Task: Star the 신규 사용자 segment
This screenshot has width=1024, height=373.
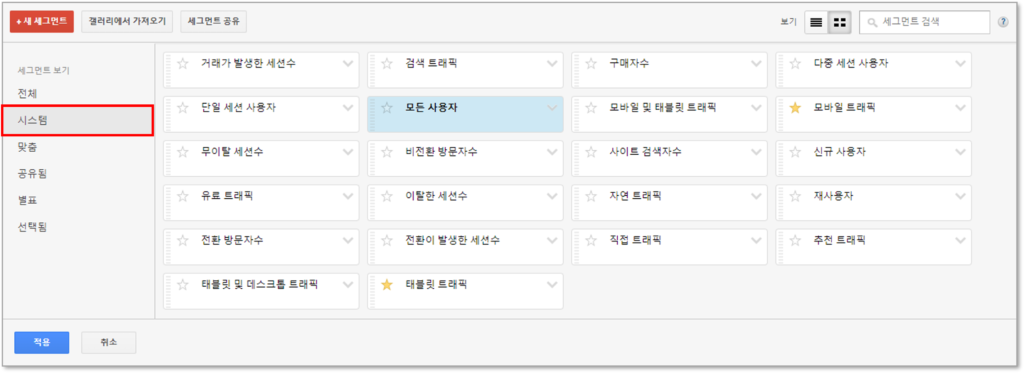Action: (795, 152)
